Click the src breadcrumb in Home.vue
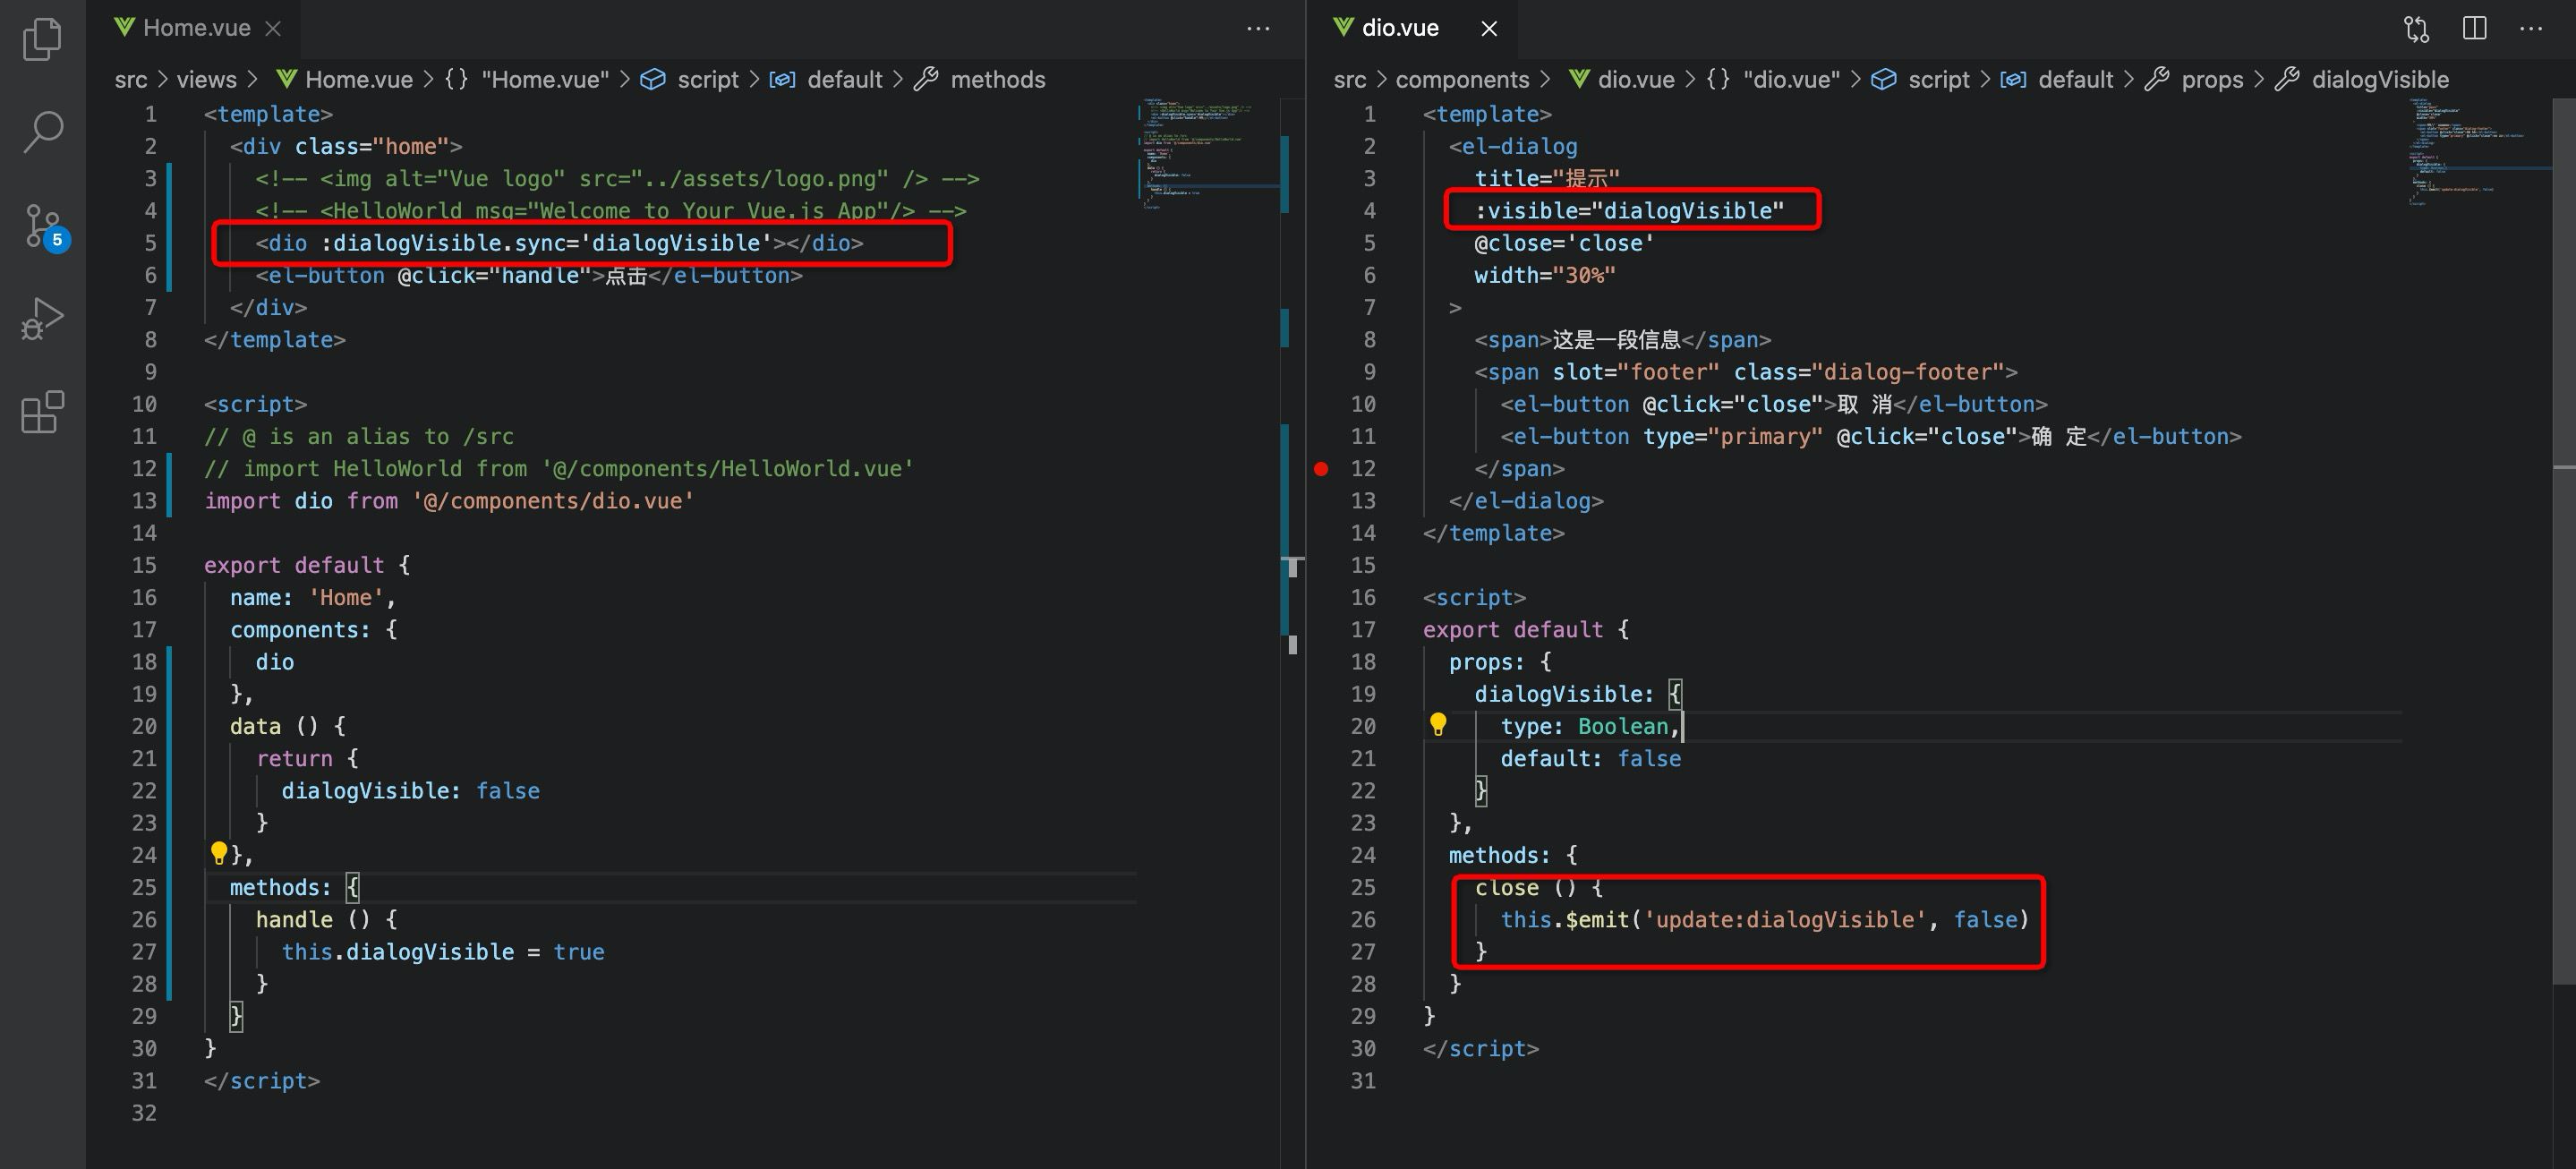 tap(131, 79)
